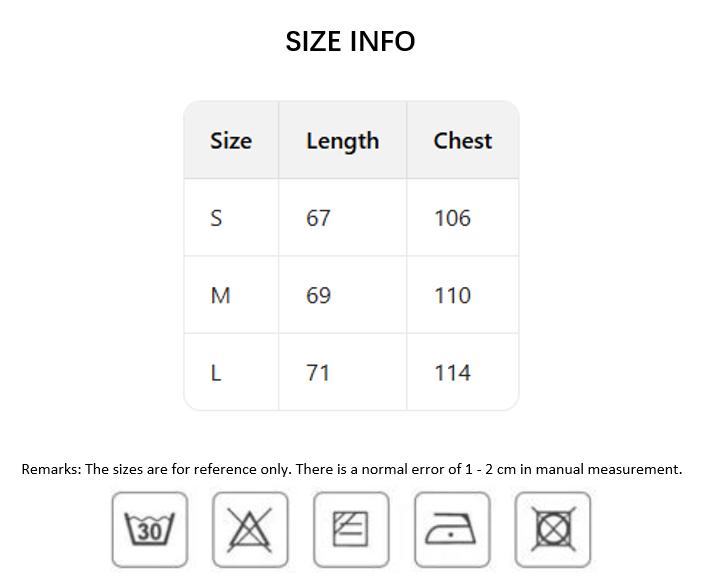Click the Length column header
Screen dimensions: 716x583
point(342,141)
